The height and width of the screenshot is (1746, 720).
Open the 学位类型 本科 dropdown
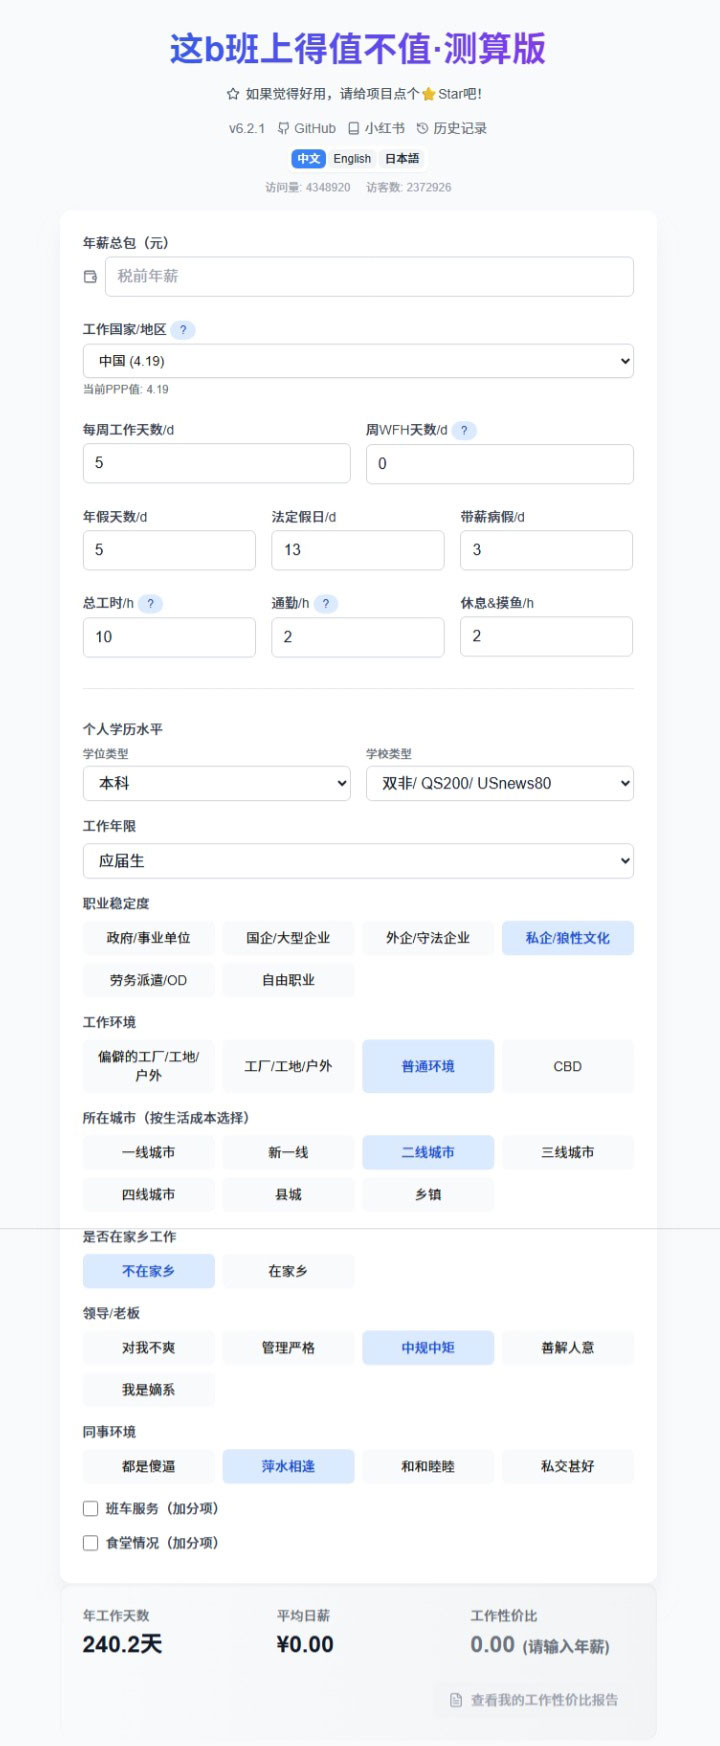[217, 783]
